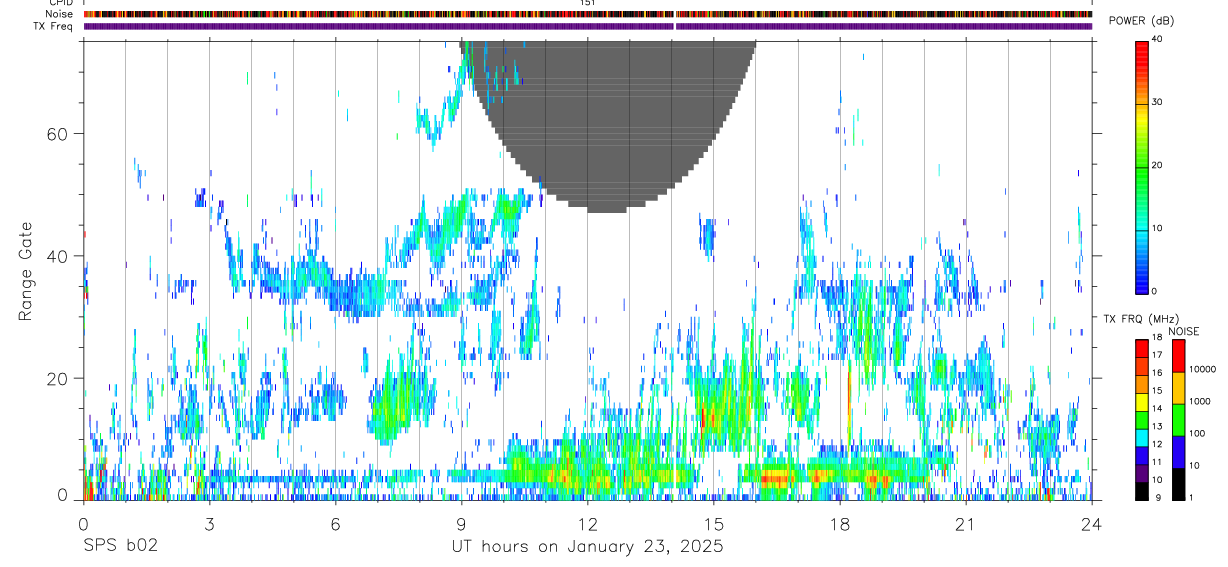The width and height of the screenshot is (1228, 567).
Task: Select the 11 tick on the TX FRQ legend
Action: [x=1157, y=462]
